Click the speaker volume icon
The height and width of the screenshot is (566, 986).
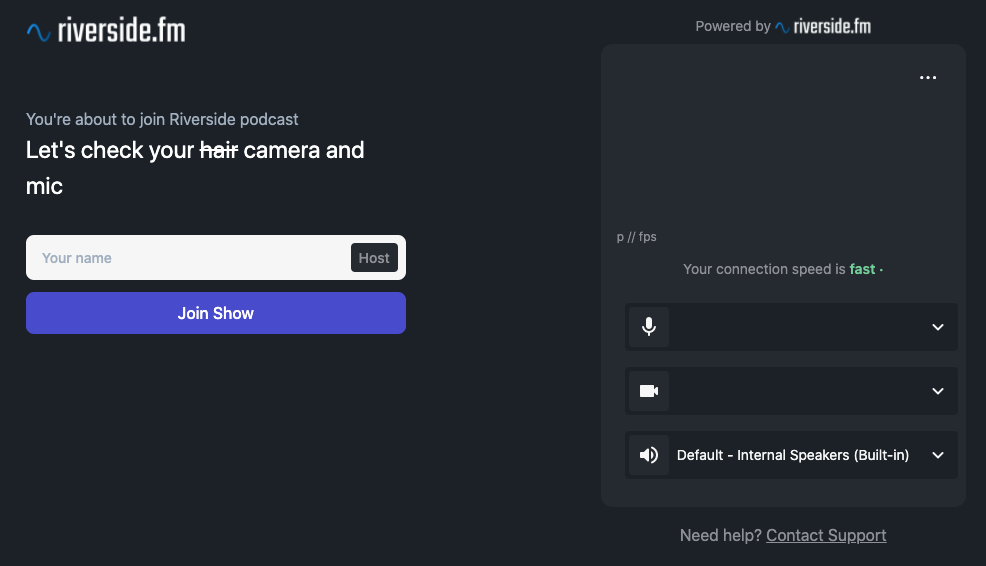click(649, 455)
